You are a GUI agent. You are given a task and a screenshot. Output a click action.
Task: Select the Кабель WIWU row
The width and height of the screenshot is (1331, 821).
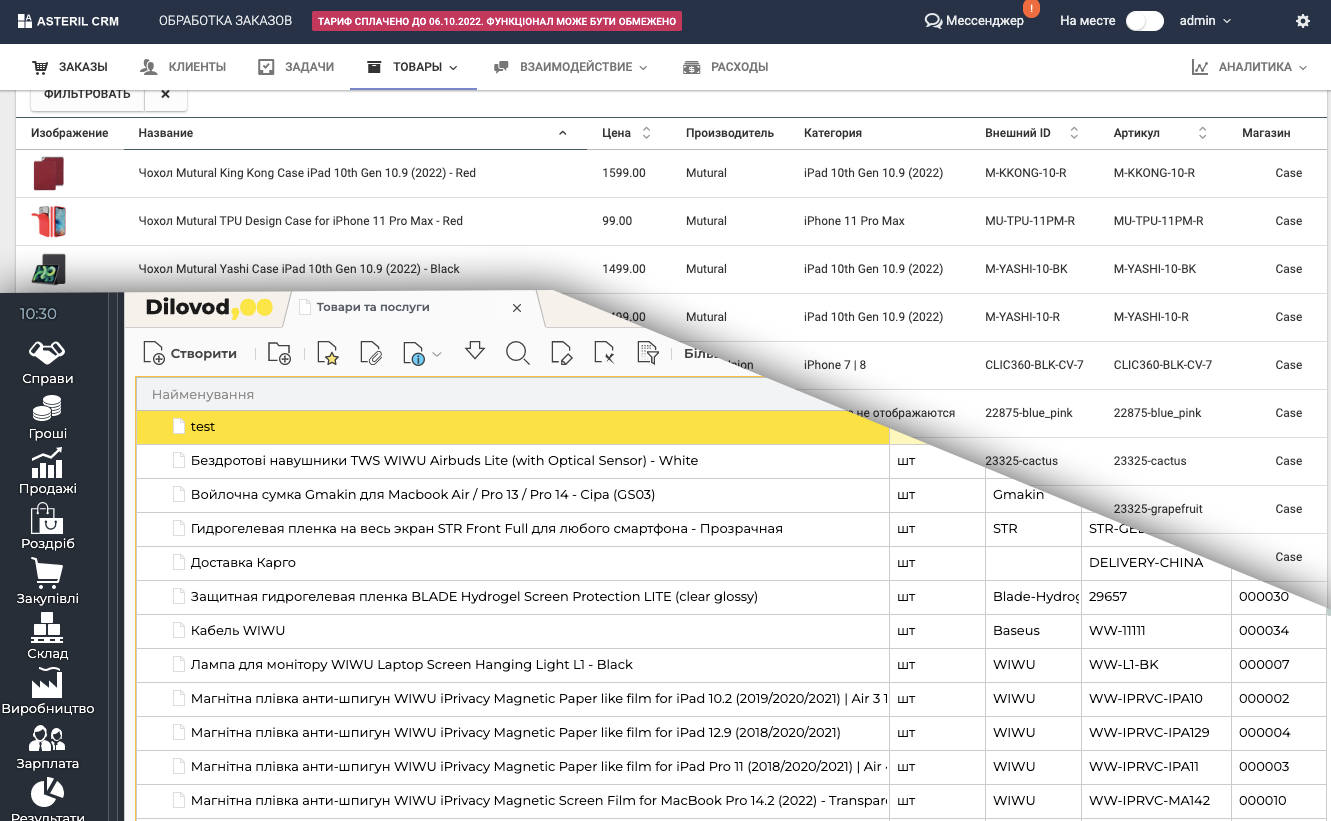pyautogui.click(x=513, y=631)
